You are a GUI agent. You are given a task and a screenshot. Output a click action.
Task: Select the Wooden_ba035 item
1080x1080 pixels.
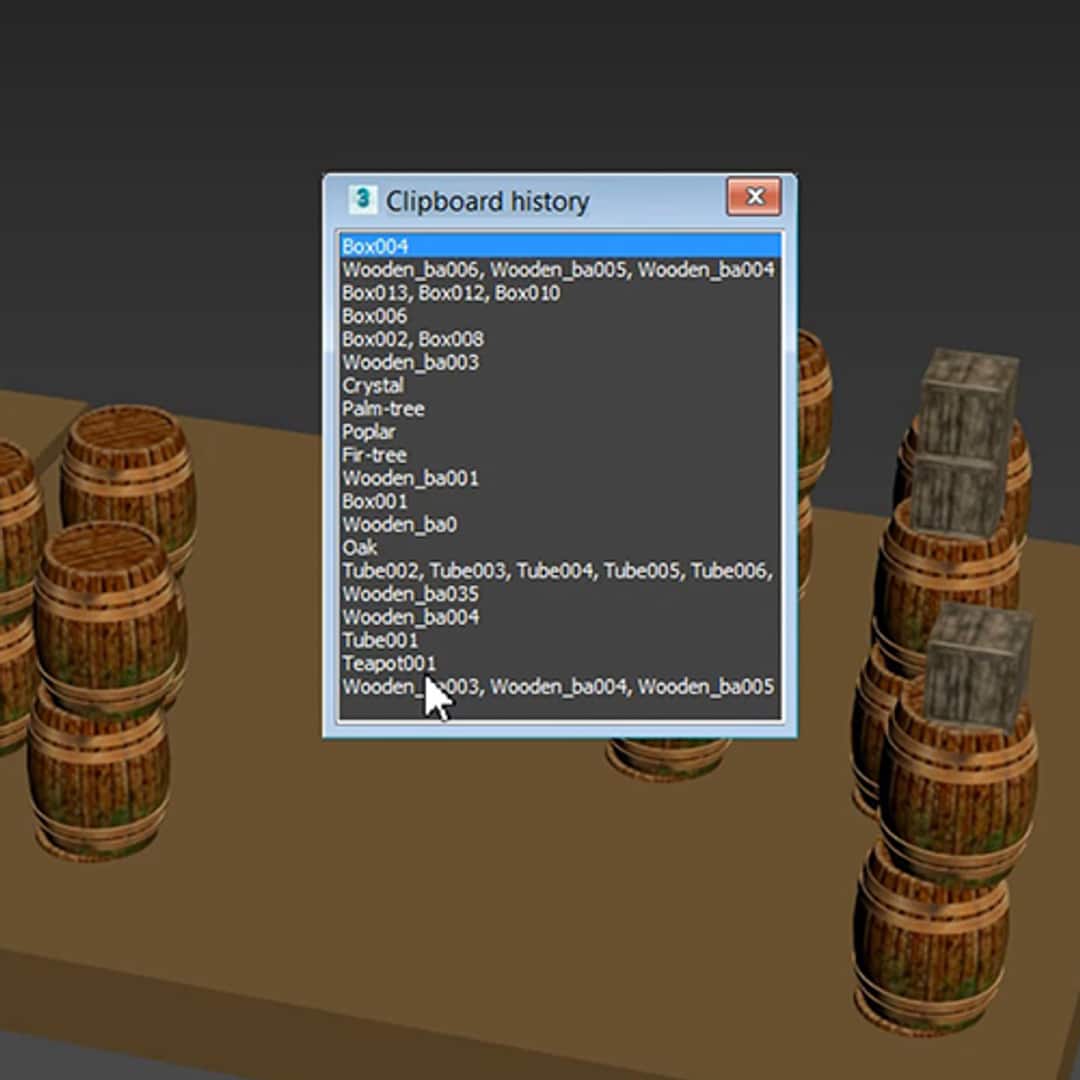560,594
